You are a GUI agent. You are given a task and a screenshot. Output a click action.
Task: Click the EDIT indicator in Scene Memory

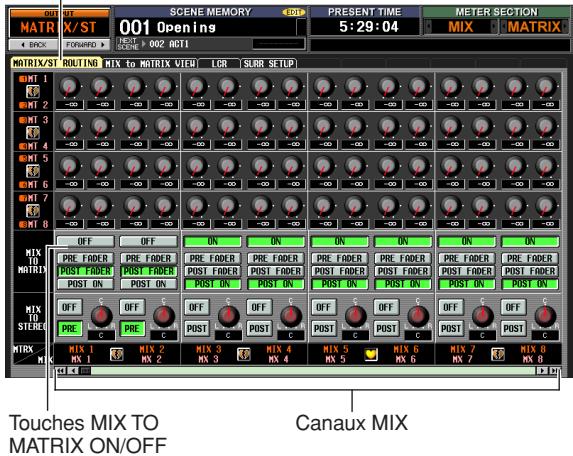(x=293, y=12)
